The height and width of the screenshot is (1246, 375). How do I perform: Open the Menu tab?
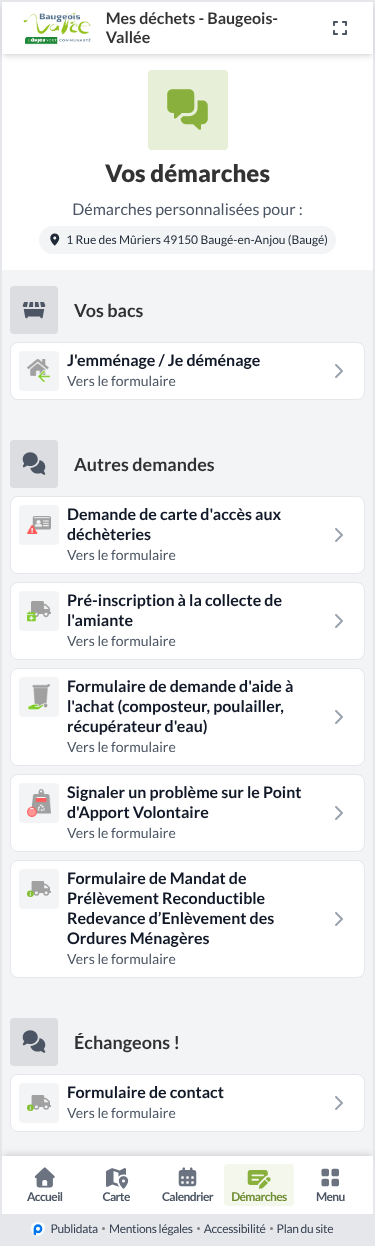tap(330, 1185)
